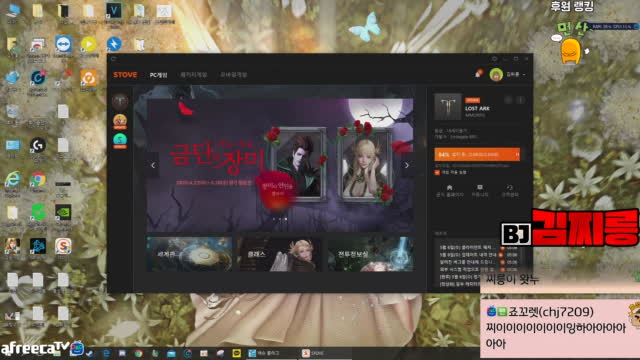
Task: Show next banner with right arrow
Action: point(407,165)
